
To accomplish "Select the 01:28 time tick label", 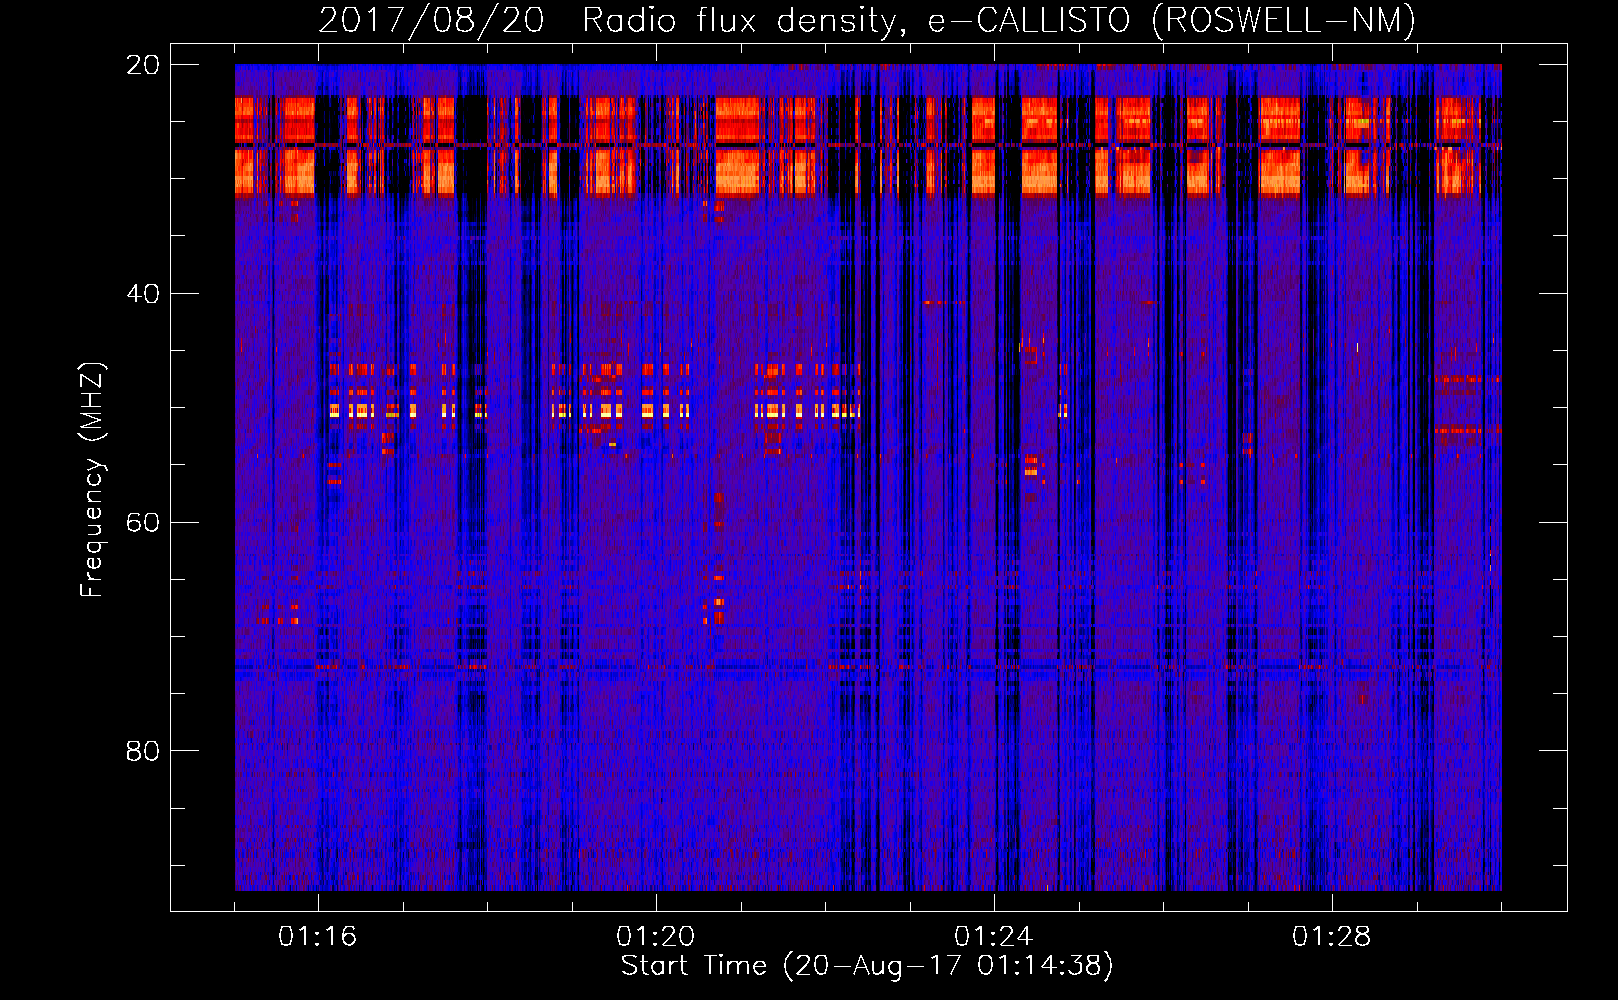I will pyautogui.click(x=1332, y=937).
